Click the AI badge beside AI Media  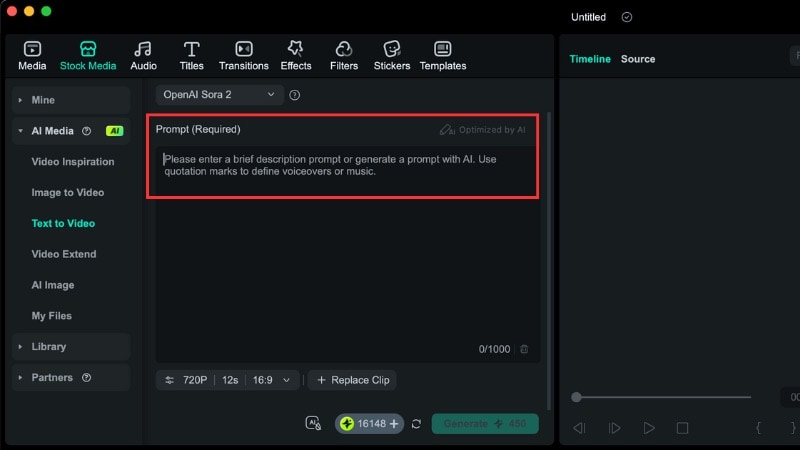coord(115,131)
